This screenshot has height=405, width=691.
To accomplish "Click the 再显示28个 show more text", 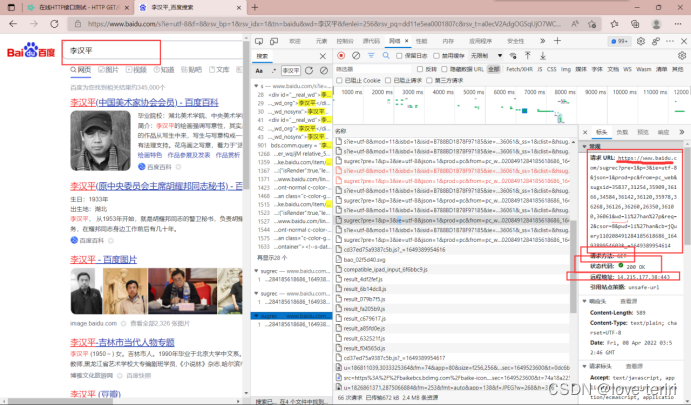I will pos(272,258).
